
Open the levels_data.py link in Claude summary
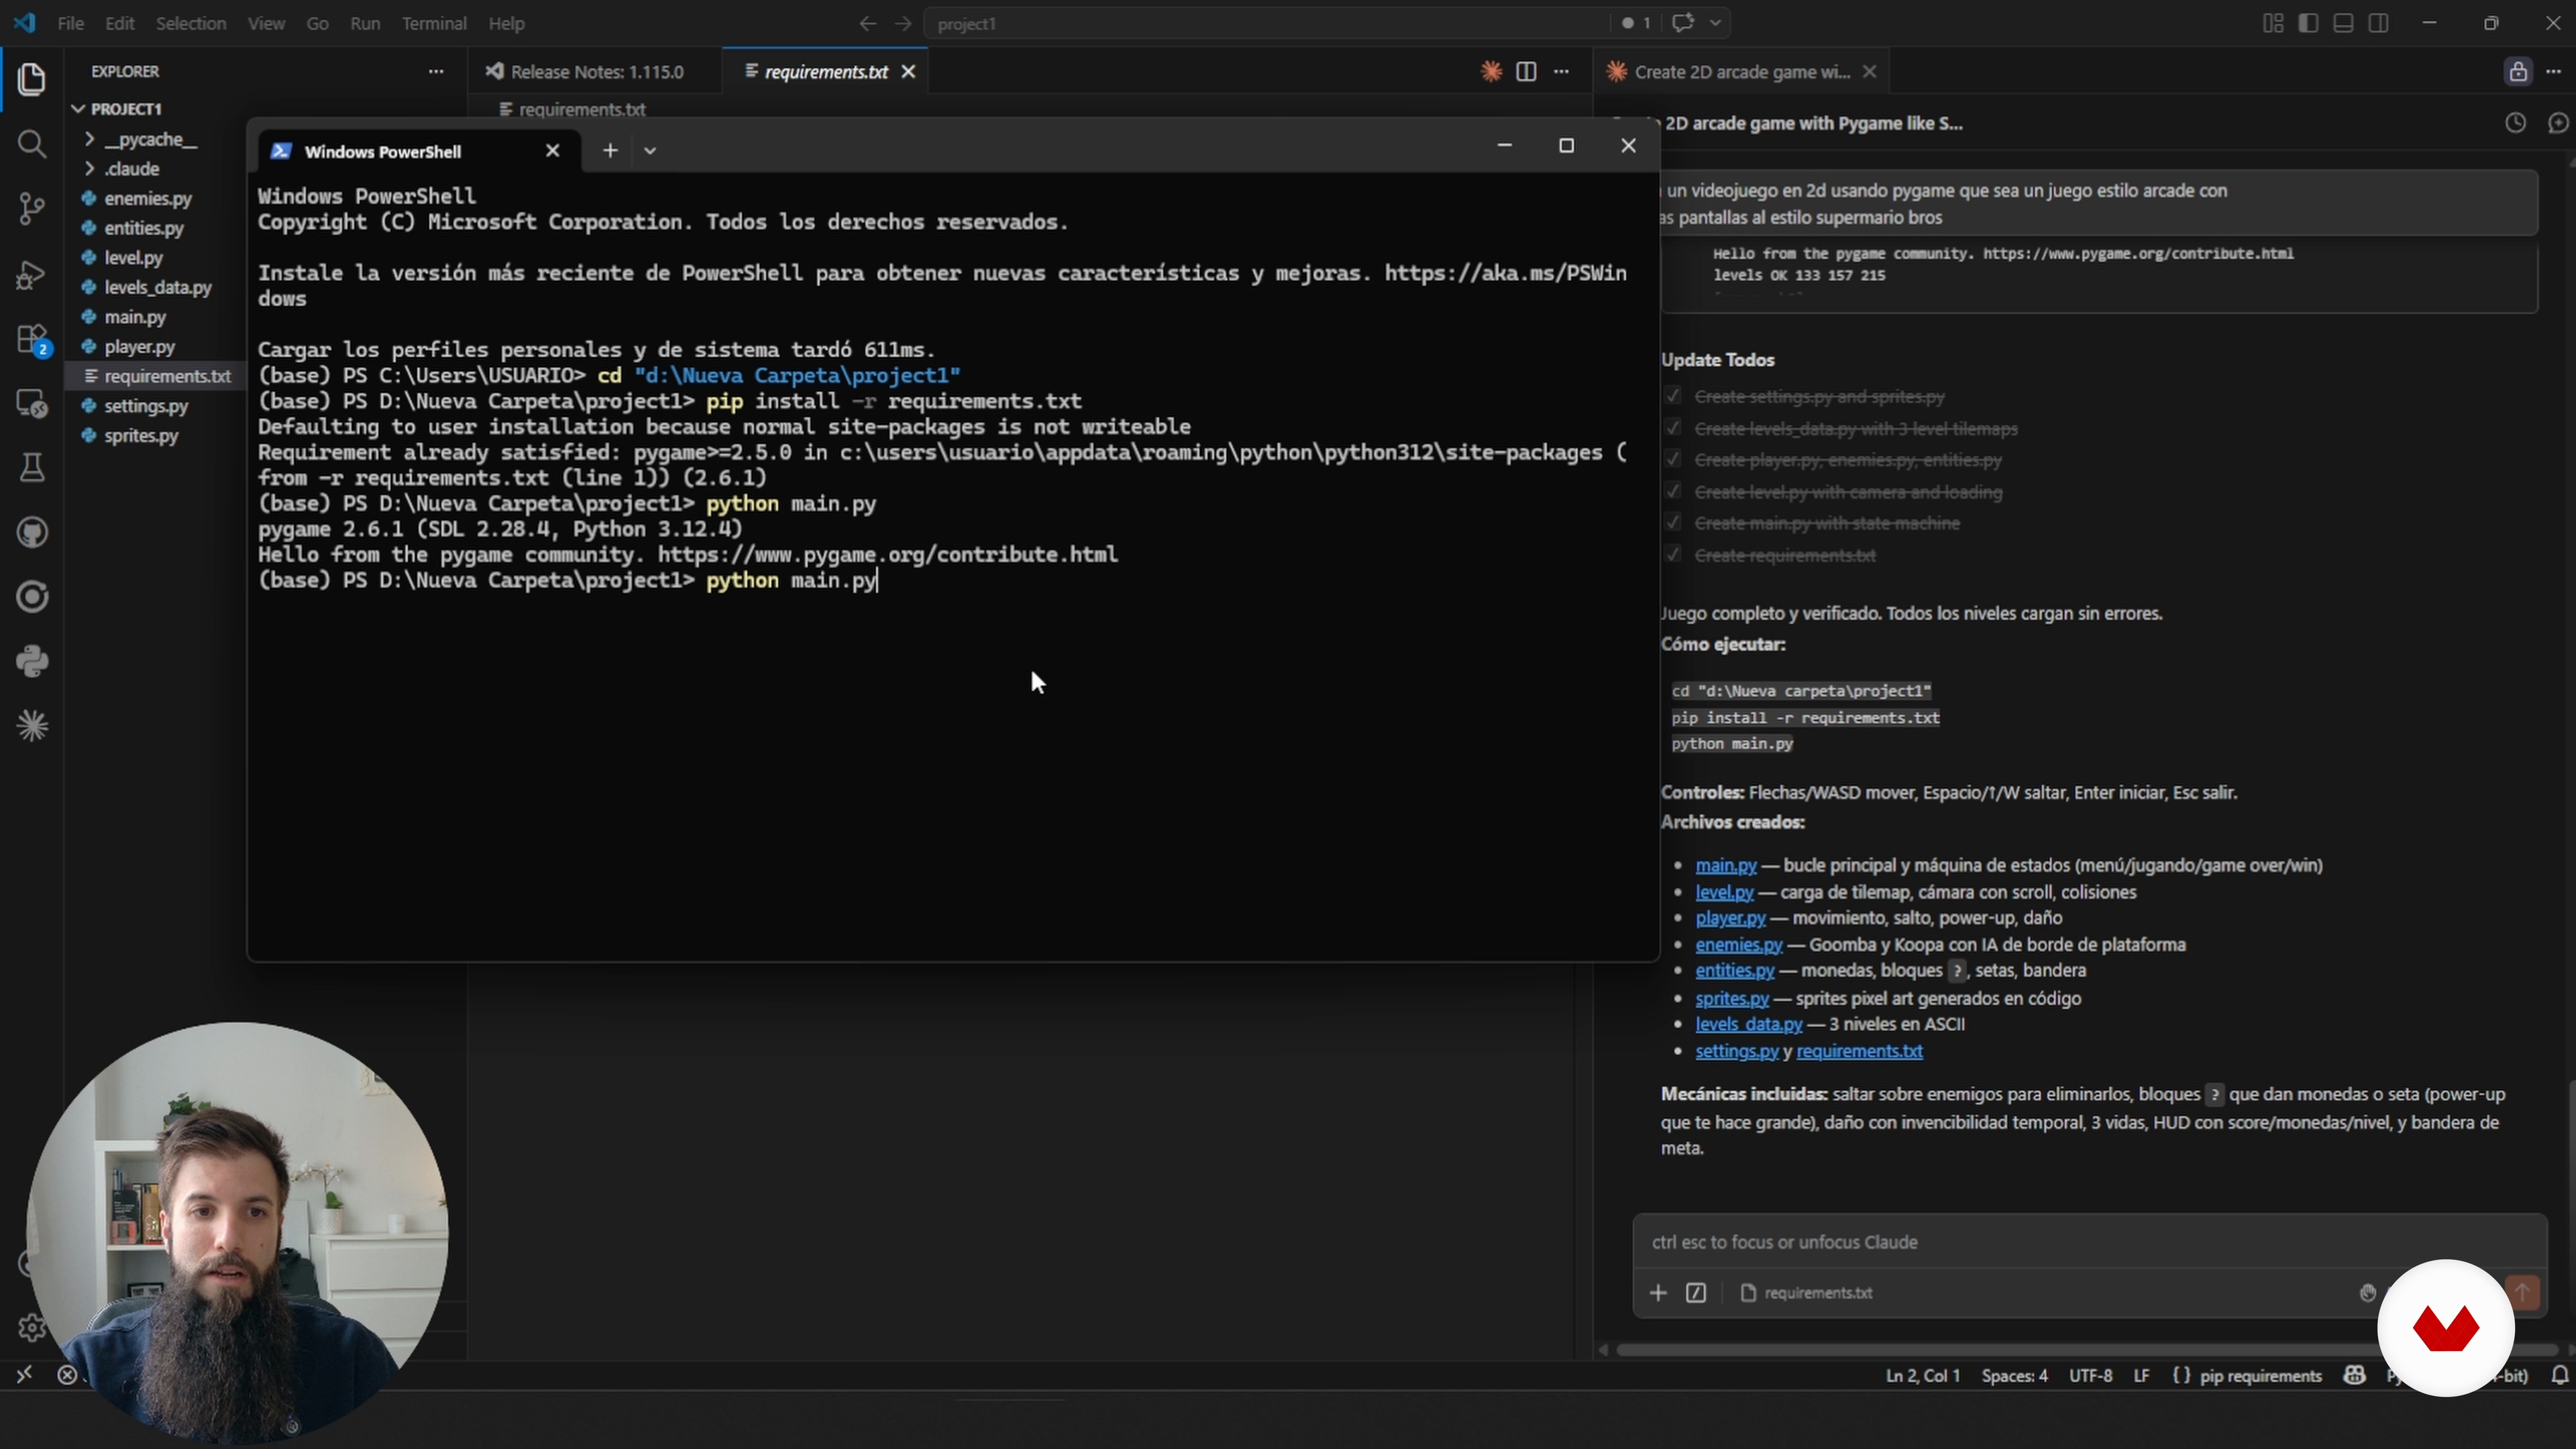point(1748,1024)
